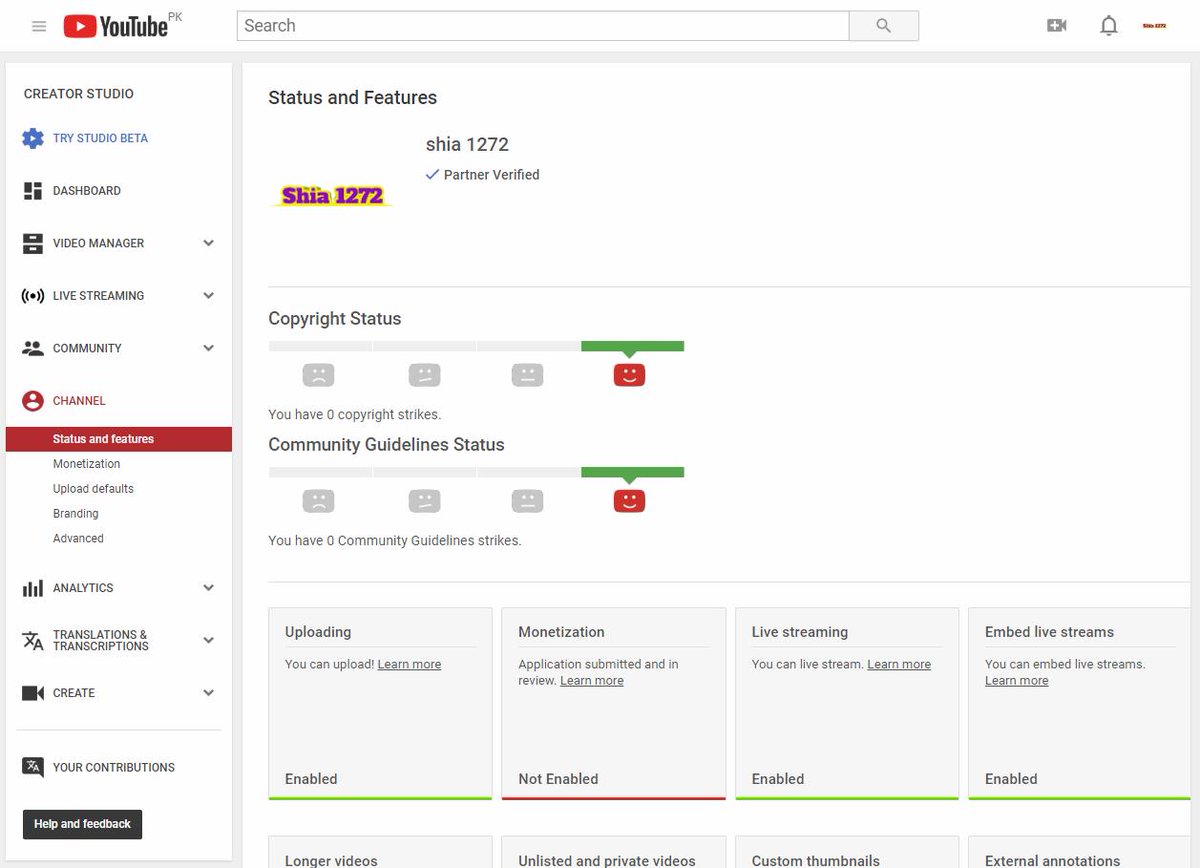Open the Shia 1272 account avatar
The width and height of the screenshot is (1200, 868).
tap(1154, 26)
